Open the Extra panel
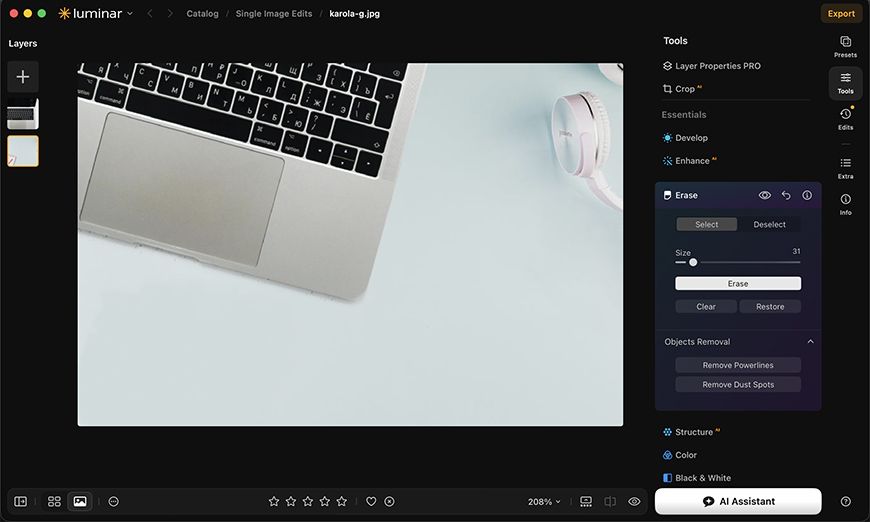This screenshot has height=522, width=870. (x=845, y=168)
